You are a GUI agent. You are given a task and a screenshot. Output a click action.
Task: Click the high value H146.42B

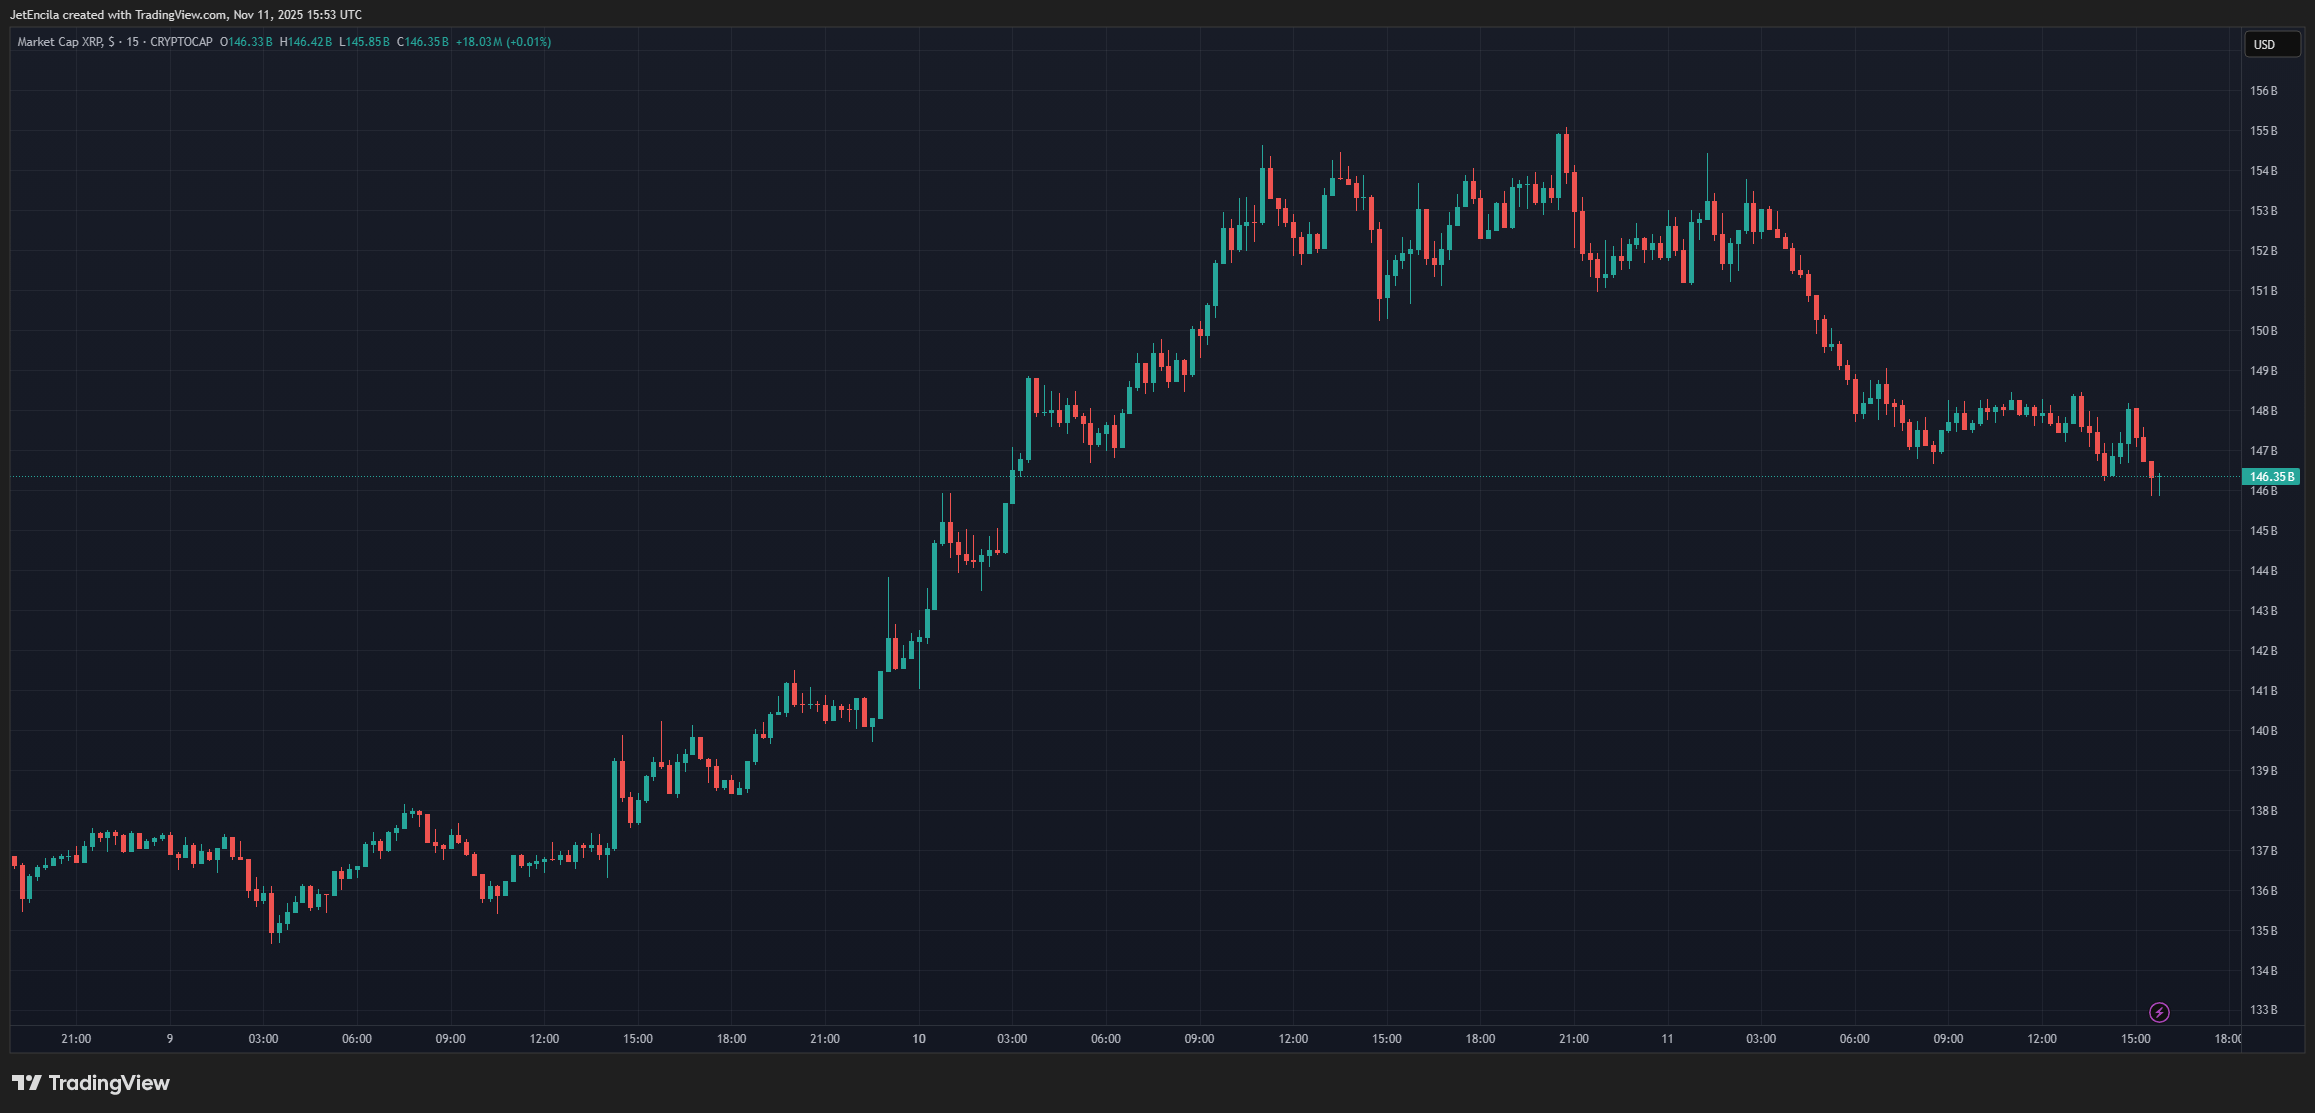coord(306,42)
